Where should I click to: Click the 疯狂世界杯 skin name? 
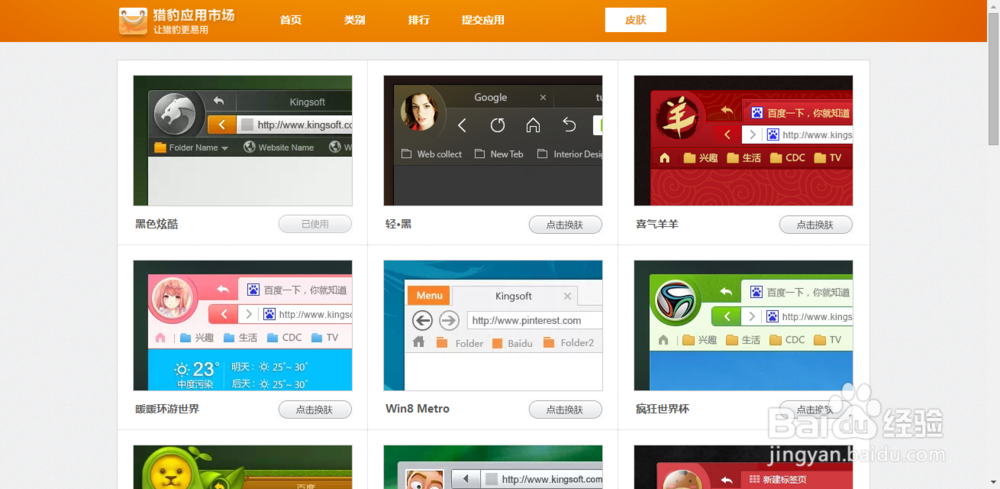click(x=663, y=409)
